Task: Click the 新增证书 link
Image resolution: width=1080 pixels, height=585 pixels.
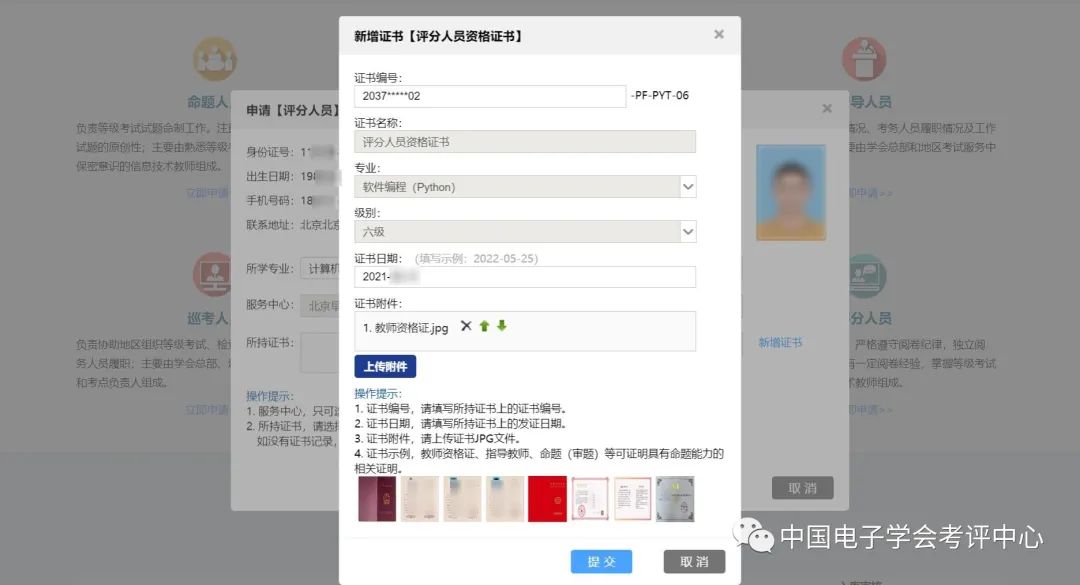Action: [779, 343]
